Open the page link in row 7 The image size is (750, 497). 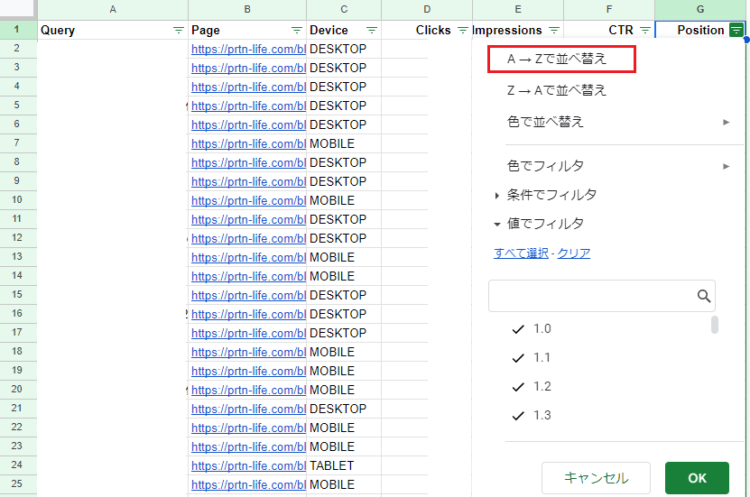point(248,144)
